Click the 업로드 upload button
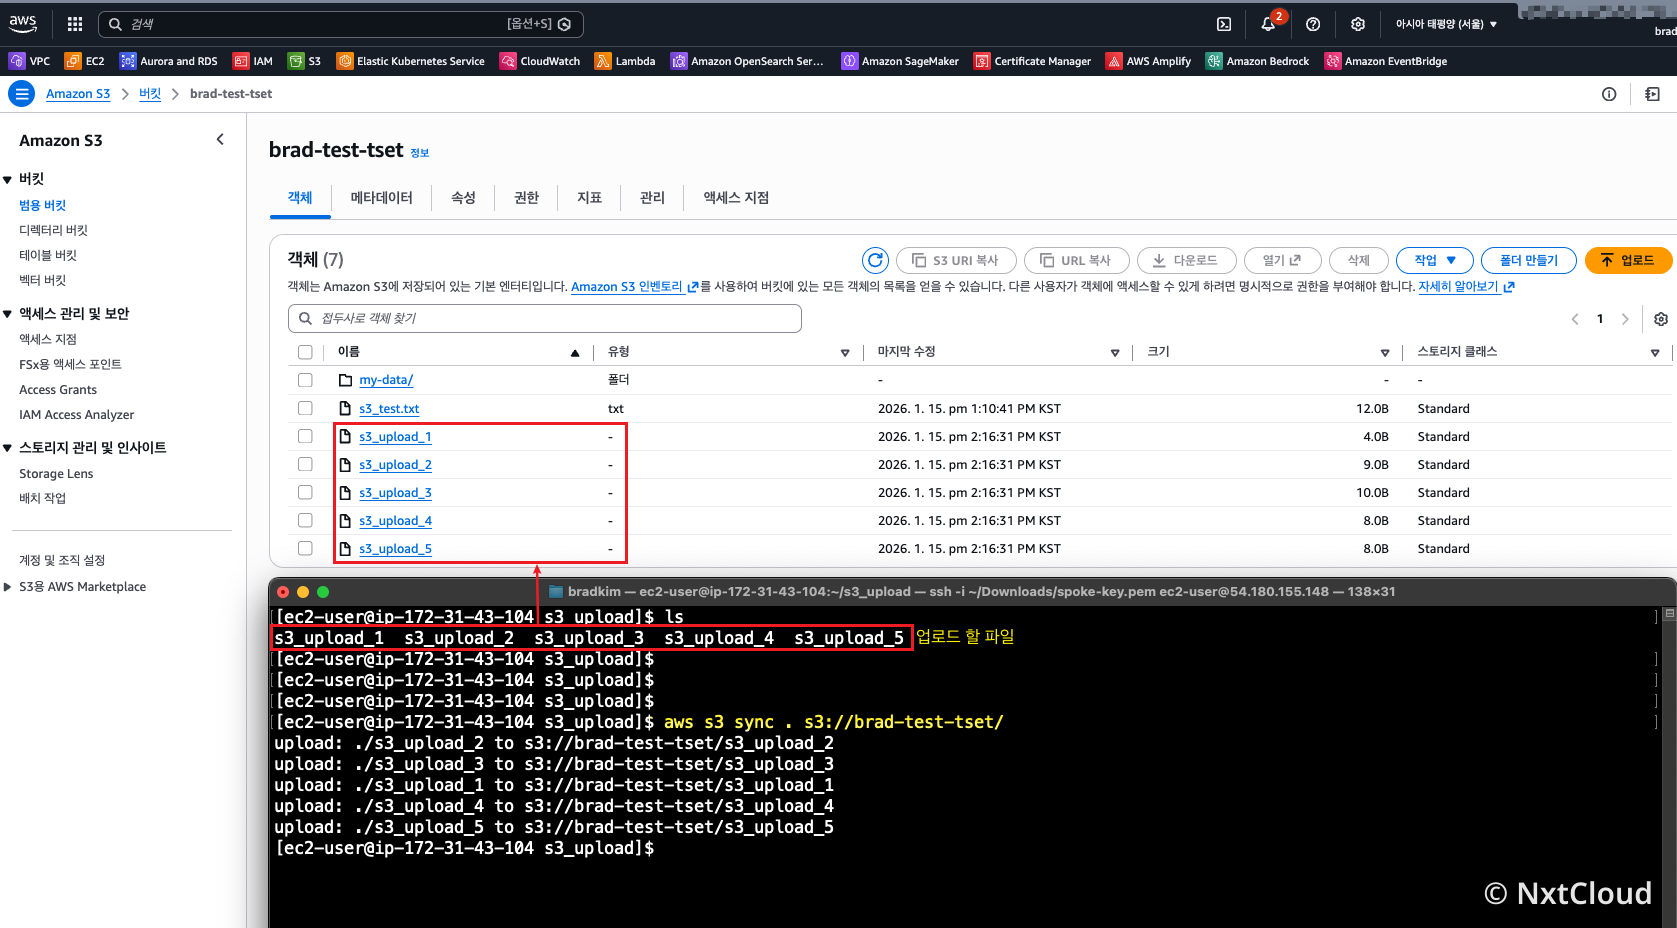Screen dimensions: 1677x928 (1628, 260)
